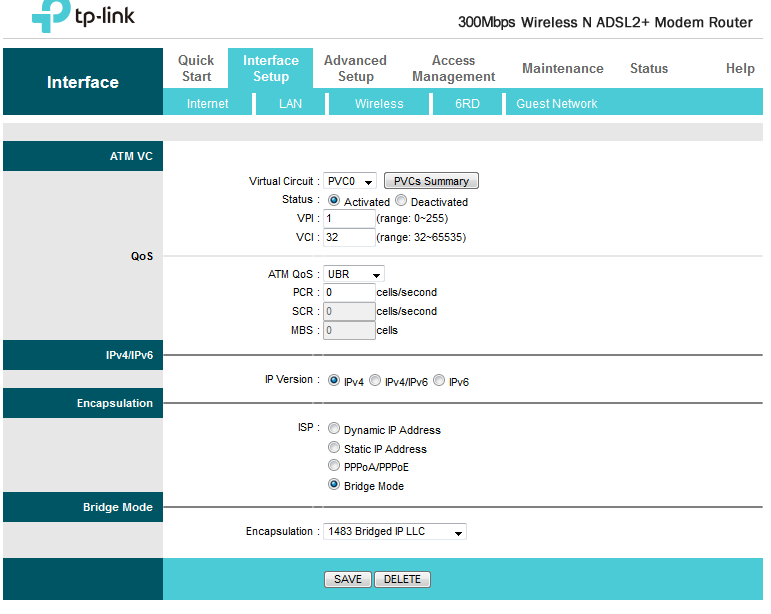Select IPv4/IPv6 IP version option
Viewport: 771px width, 614px height.
click(x=375, y=381)
